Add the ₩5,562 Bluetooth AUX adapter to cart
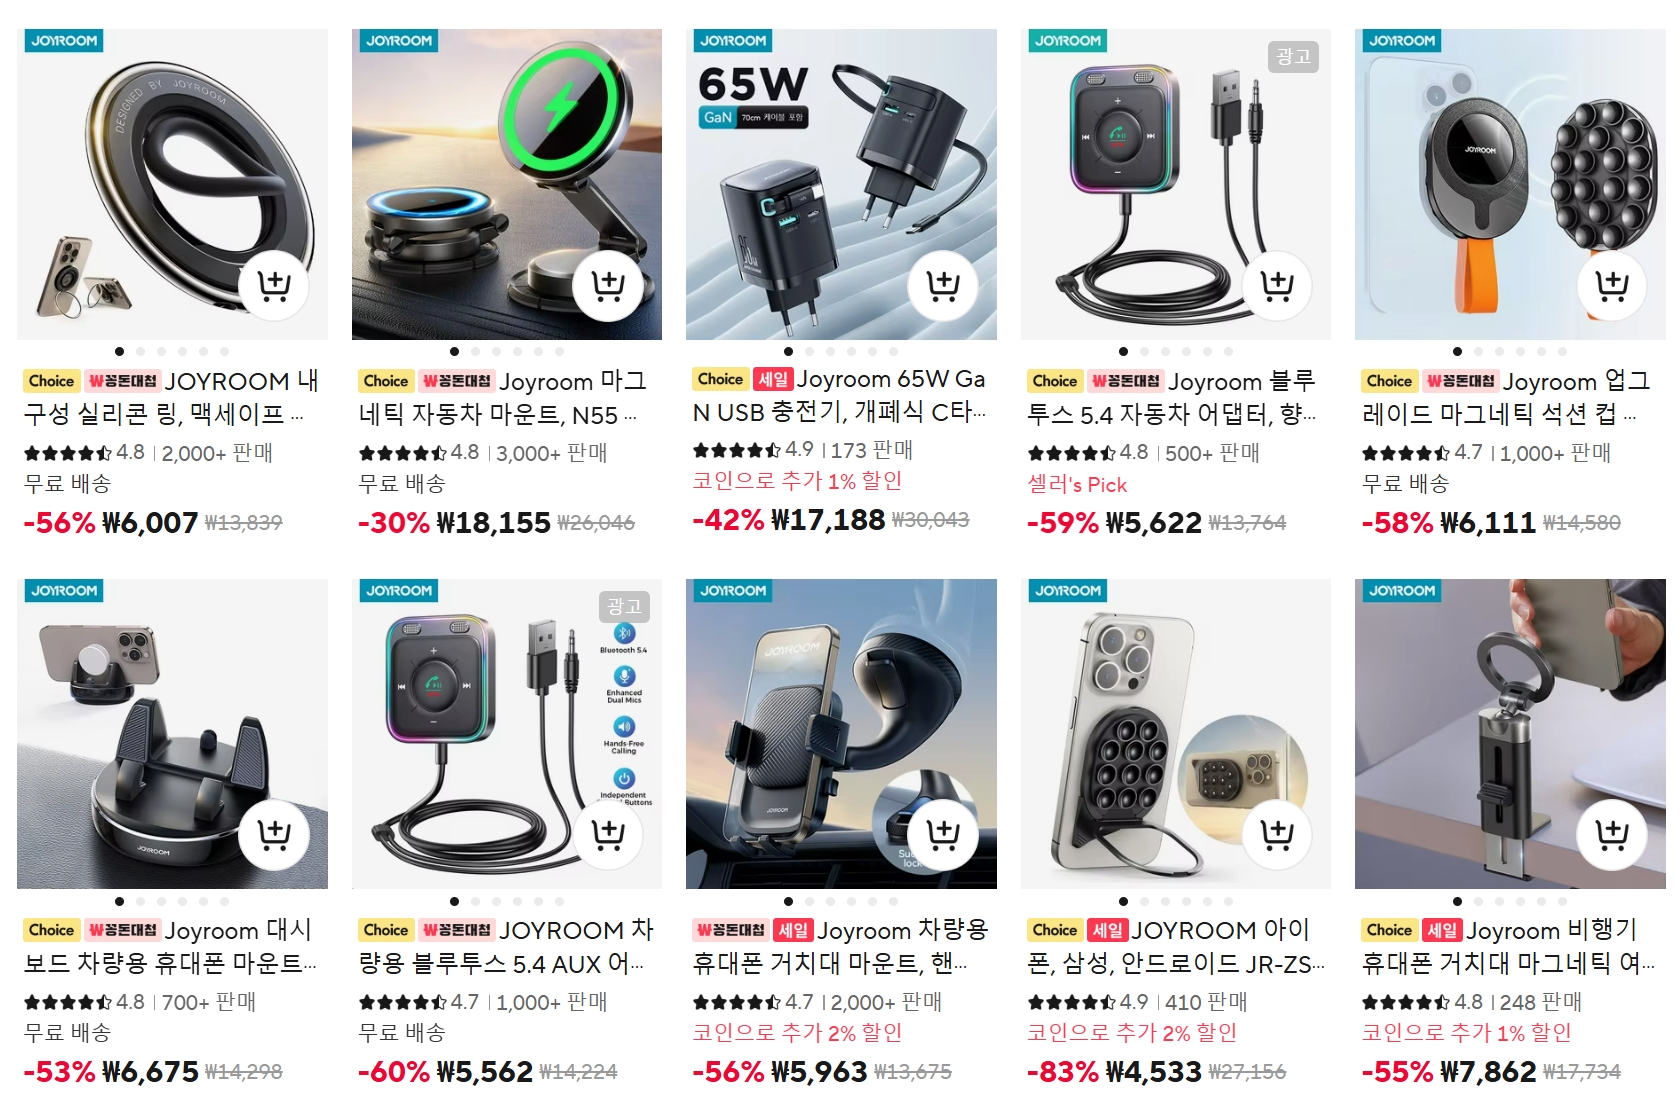Image resolution: width=1680 pixels, height=1115 pixels. click(x=608, y=834)
